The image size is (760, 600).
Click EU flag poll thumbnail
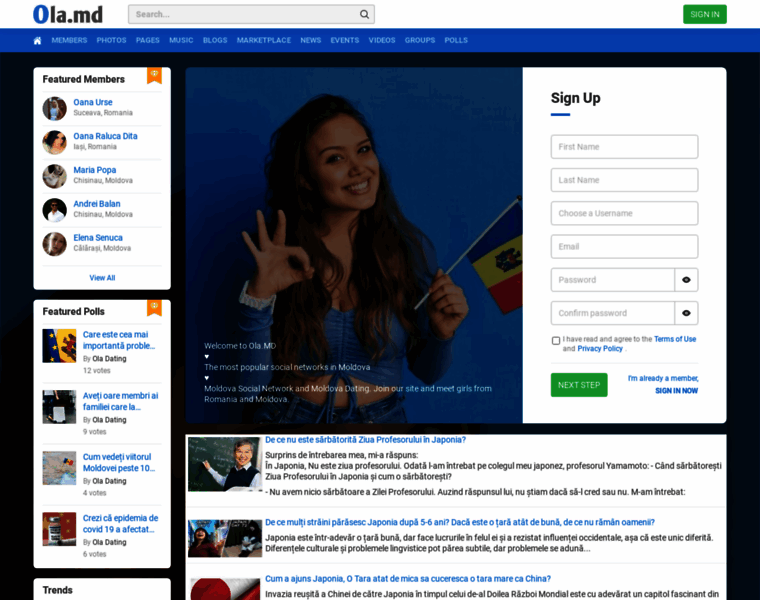(x=59, y=346)
